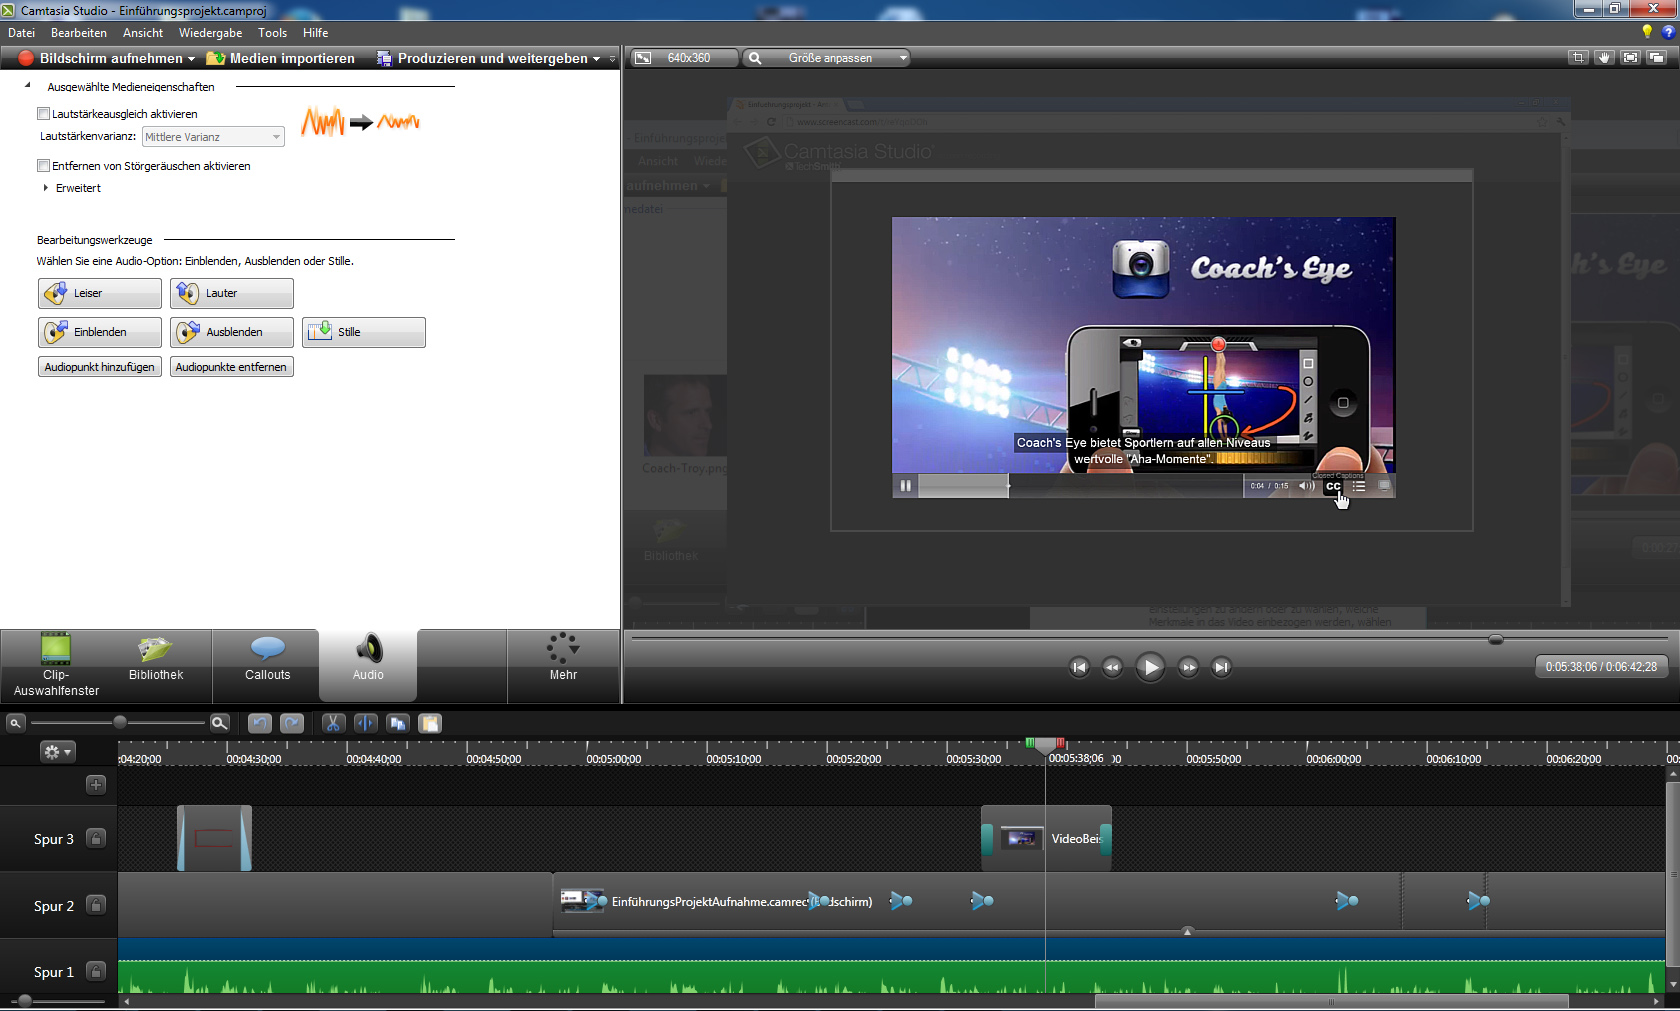Open the Datei menu
Screen dimensions: 1680x1011
22,33
